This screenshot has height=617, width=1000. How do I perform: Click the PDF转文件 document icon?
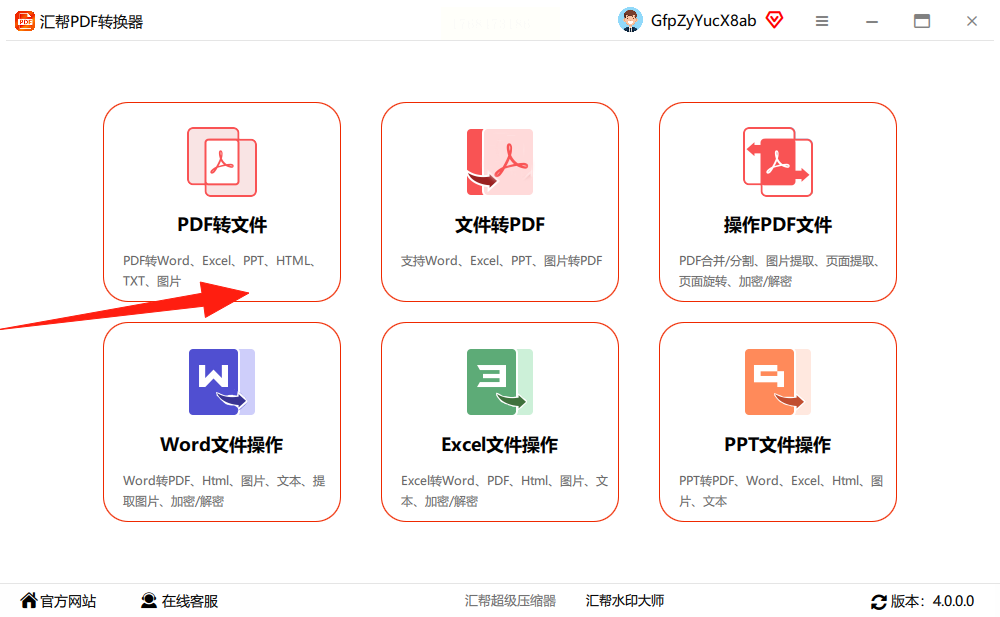coord(222,162)
